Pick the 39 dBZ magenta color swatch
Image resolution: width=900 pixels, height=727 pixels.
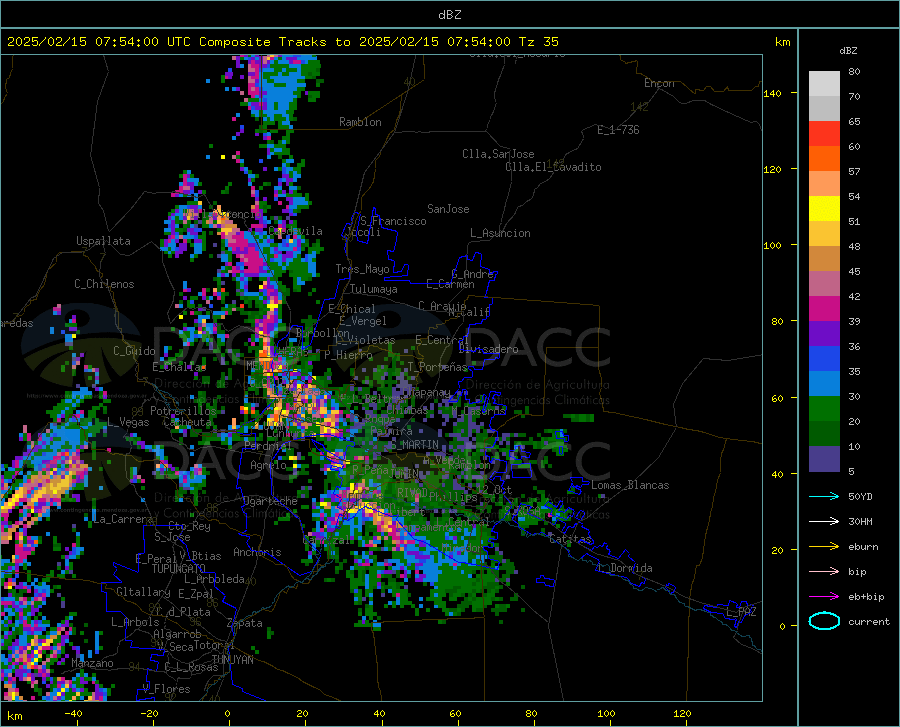point(824,309)
